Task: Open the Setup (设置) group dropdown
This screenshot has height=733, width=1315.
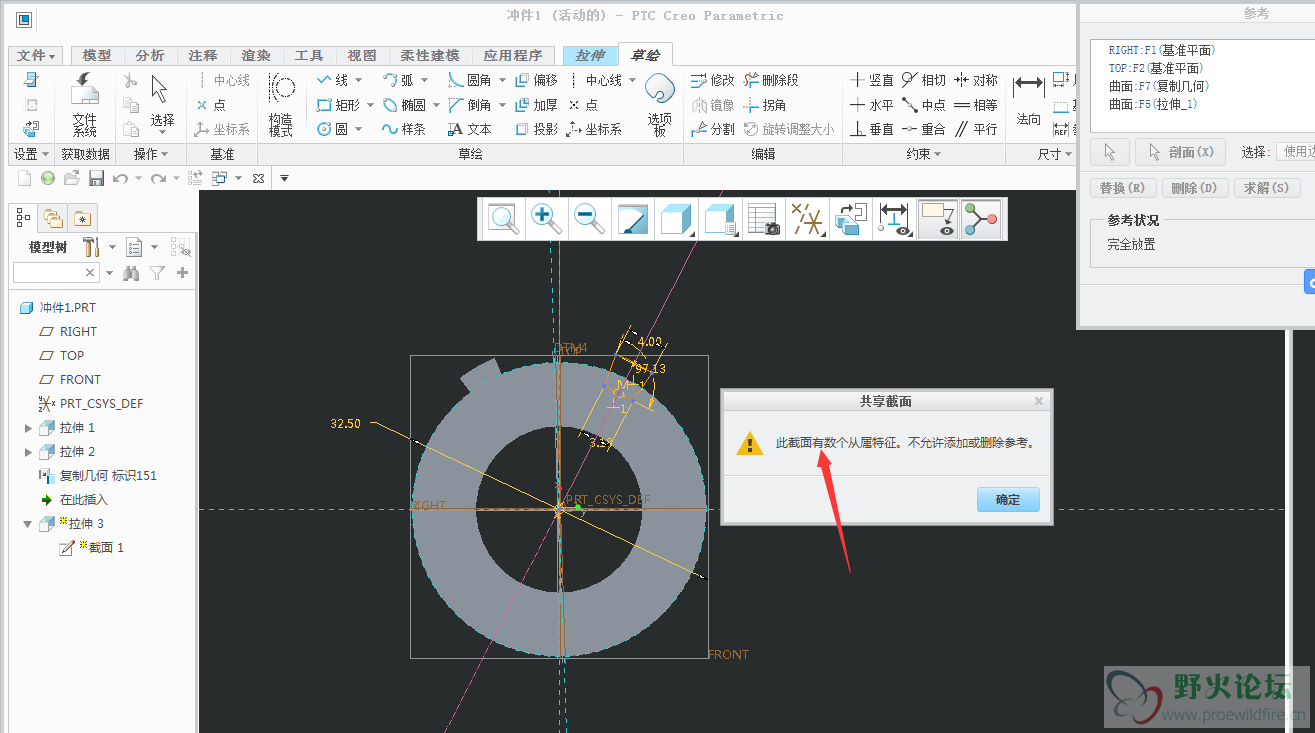Action: 31,154
